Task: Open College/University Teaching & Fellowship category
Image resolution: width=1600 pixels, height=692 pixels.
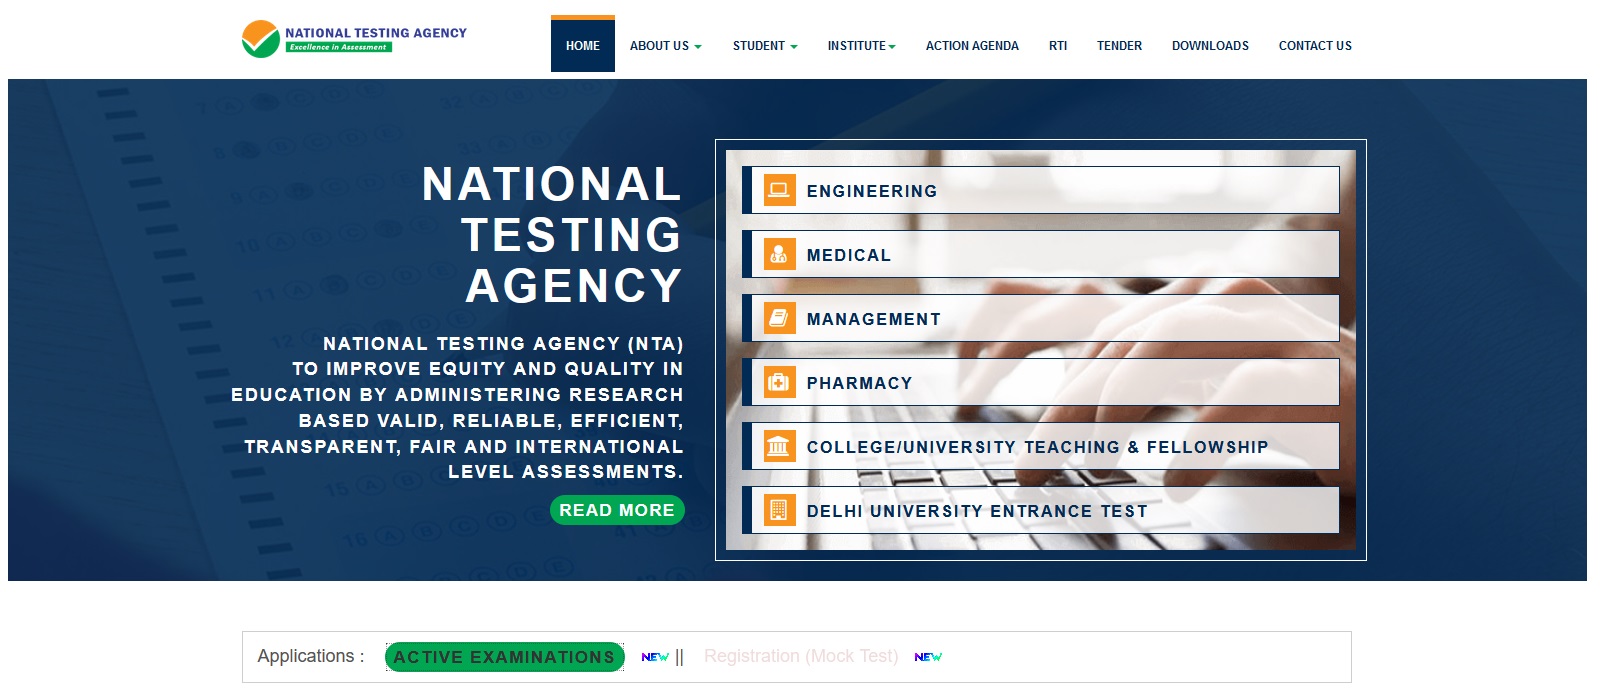Action: [x=1041, y=446]
